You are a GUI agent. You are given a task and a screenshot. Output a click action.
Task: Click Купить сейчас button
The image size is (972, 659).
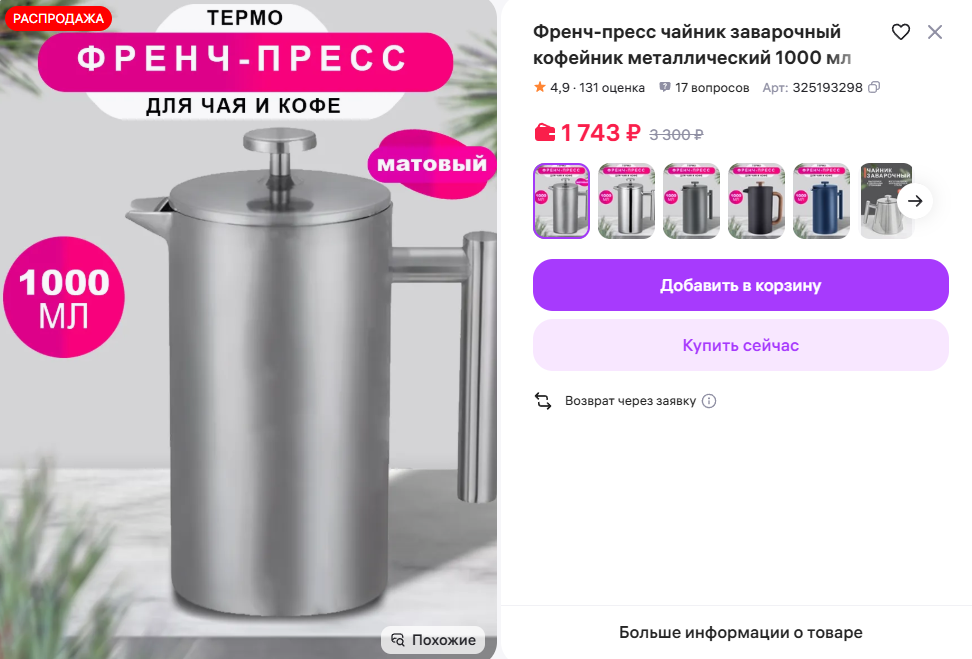(x=741, y=345)
